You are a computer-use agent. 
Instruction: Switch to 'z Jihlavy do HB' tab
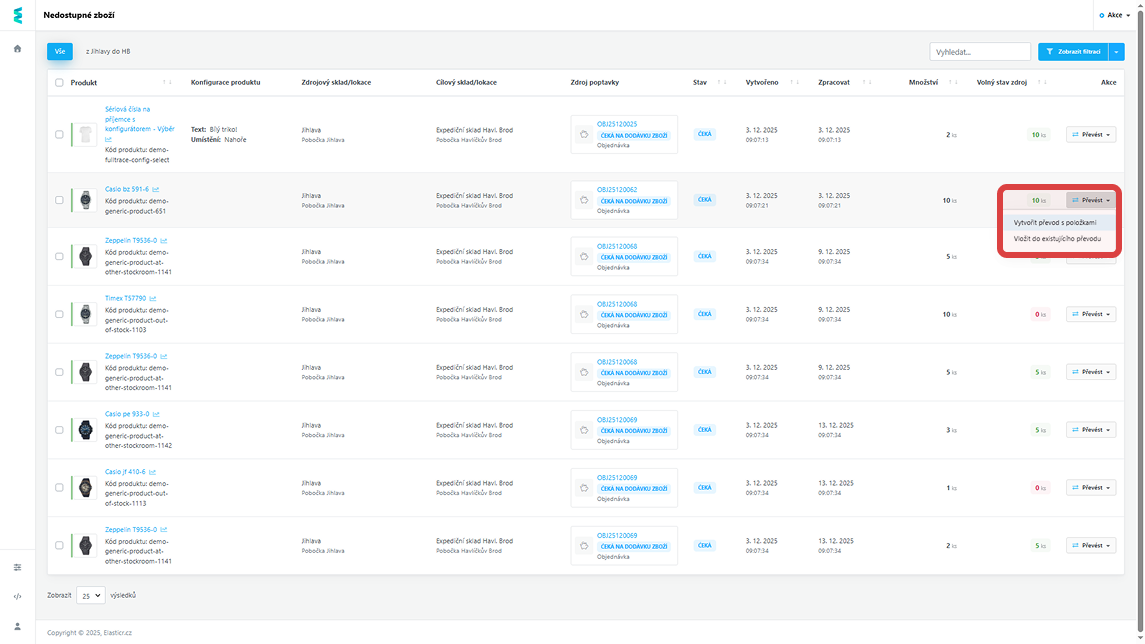point(108,51)
